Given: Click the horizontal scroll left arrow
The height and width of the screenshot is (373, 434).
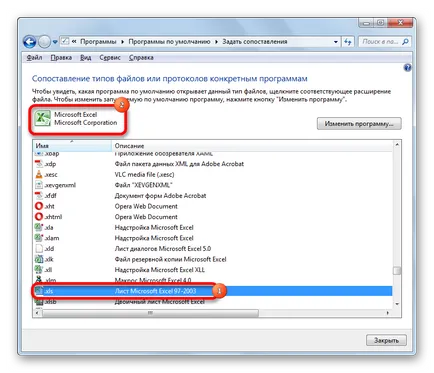Looking at the screenshot, I should tap(37, 313).
